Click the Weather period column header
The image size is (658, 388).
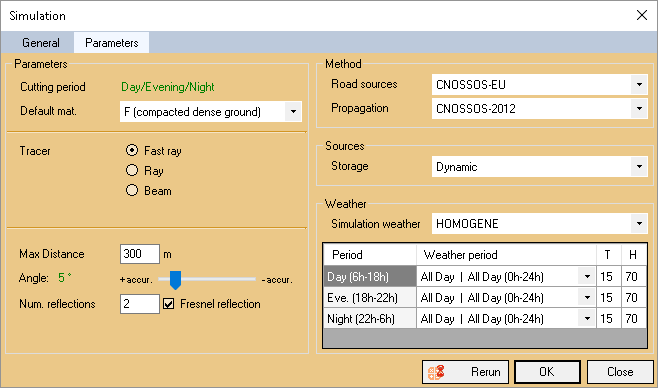[x=506, y=255]
